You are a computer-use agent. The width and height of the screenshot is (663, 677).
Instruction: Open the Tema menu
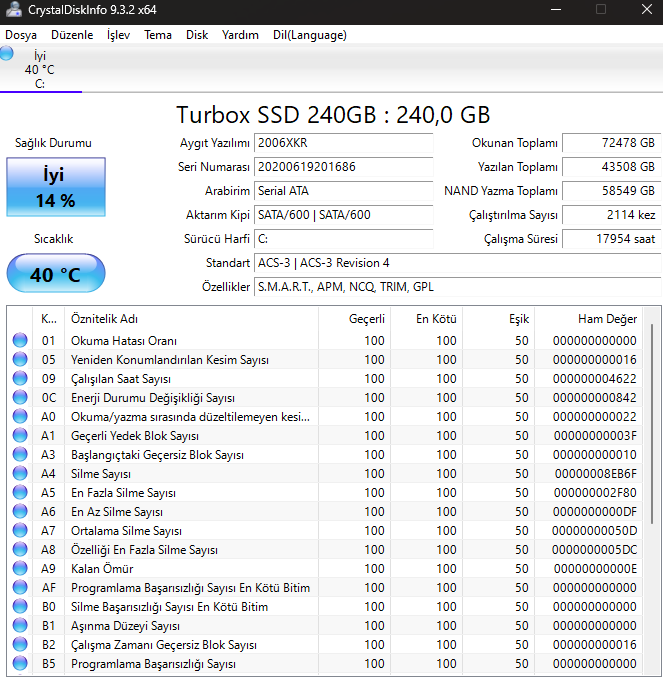157,35
